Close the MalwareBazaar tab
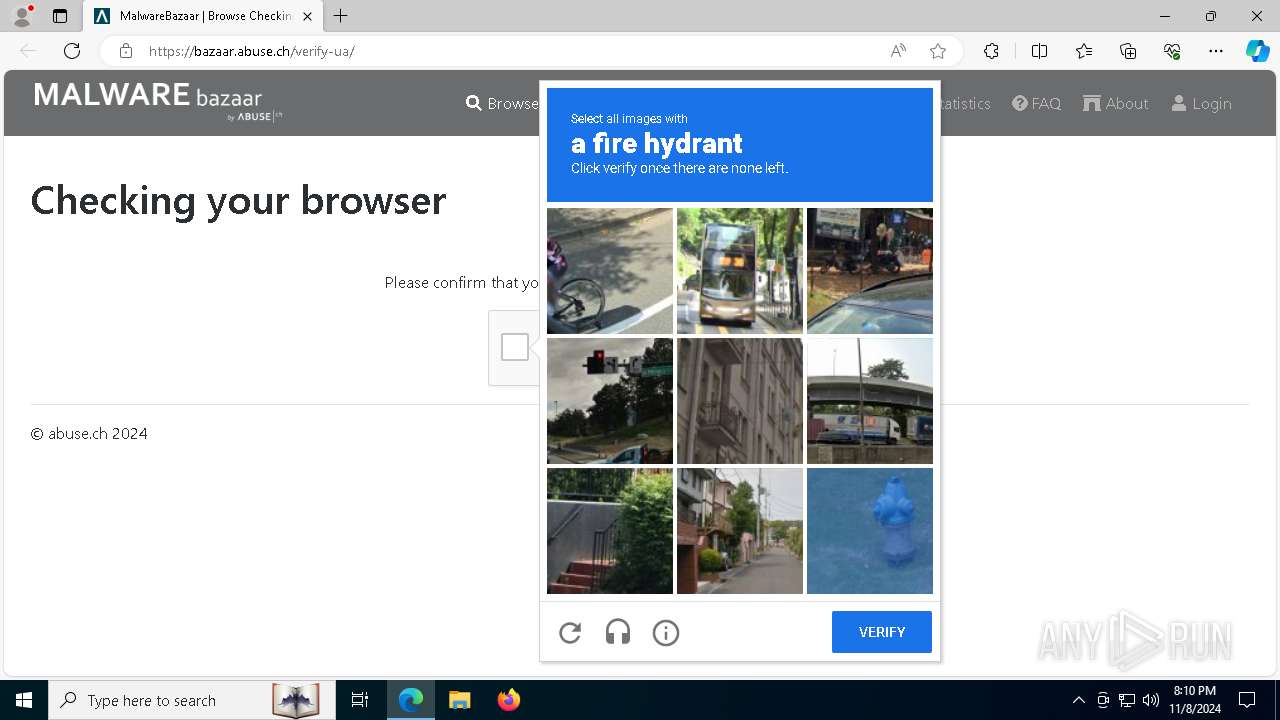Viewport: 1280px width, 720px height. click(x=307, y=16)
